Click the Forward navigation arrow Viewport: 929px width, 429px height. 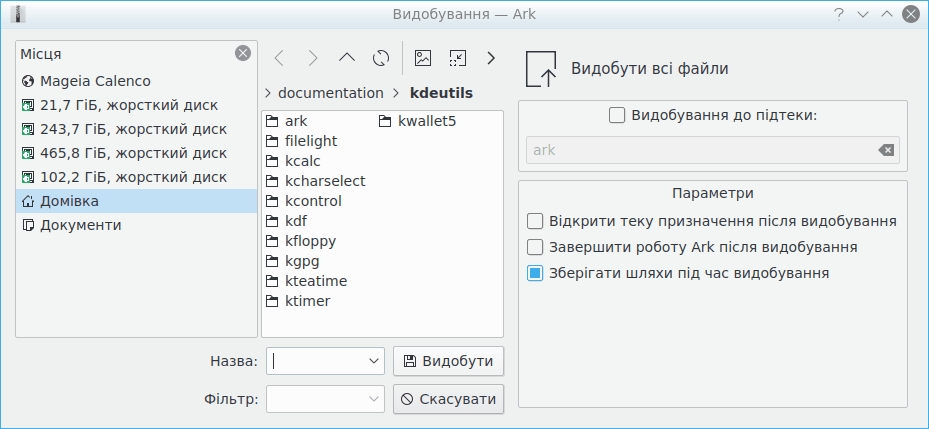point(313,58)
